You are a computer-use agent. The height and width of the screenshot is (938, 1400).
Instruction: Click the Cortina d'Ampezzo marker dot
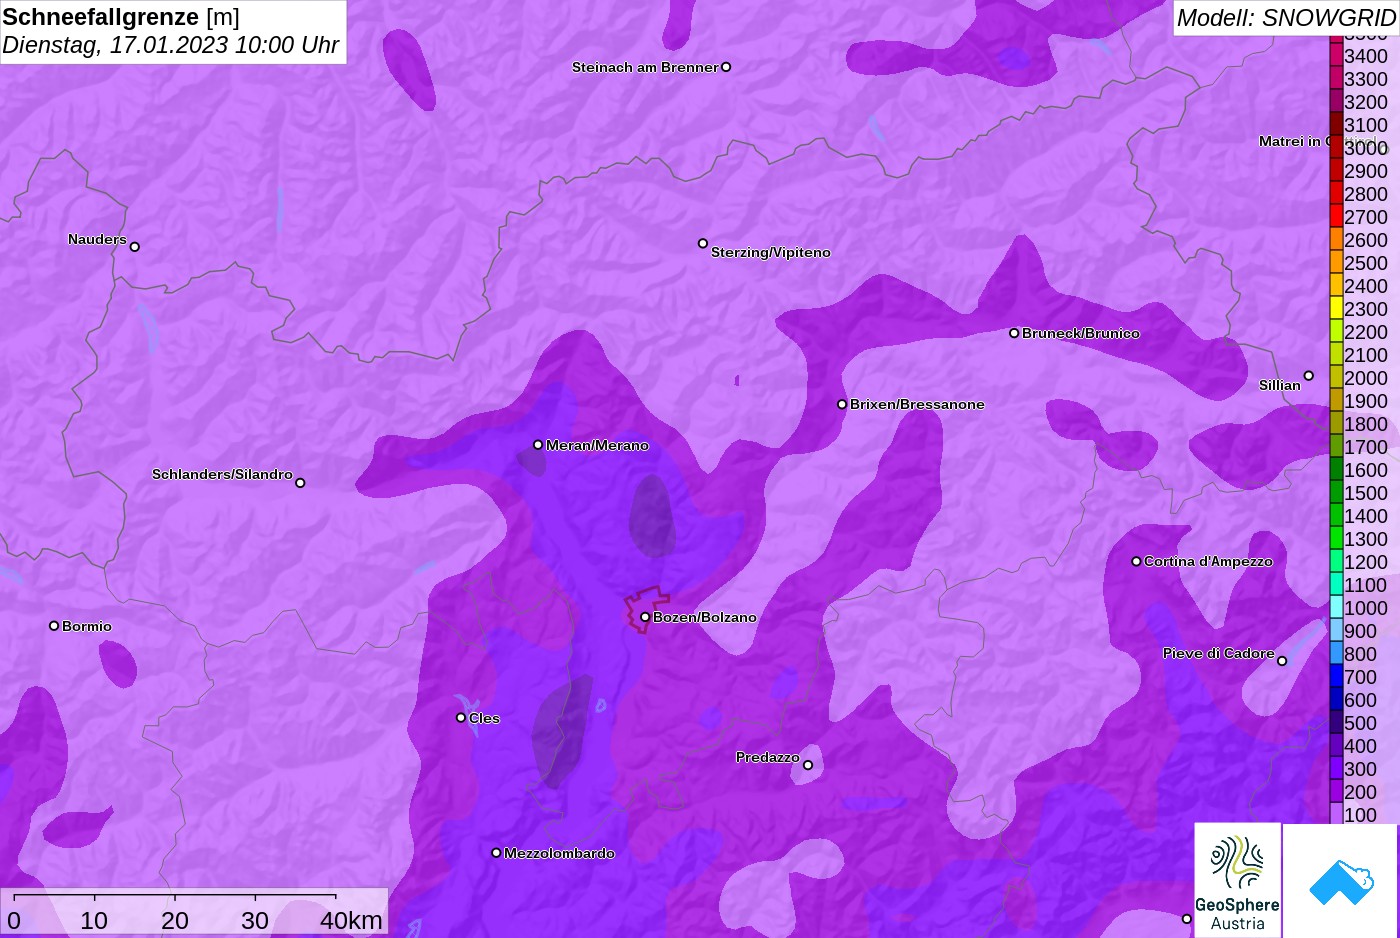click(x=1136, y=561)
